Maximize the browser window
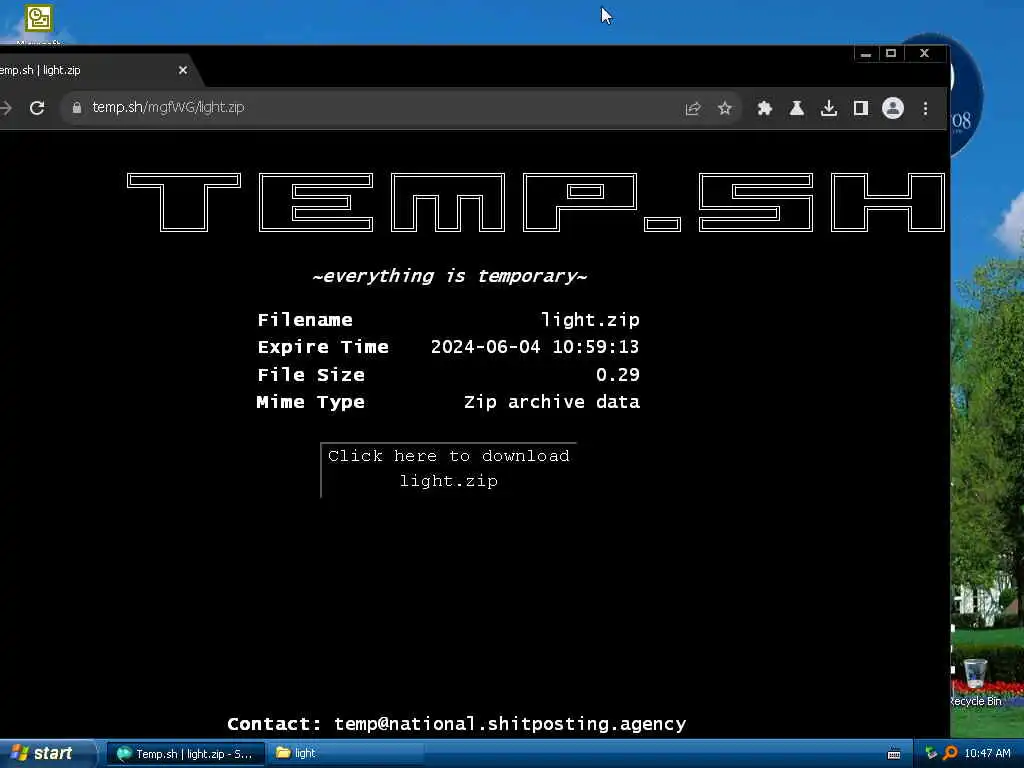Image resolution: width=1024 pixels, height=768 pixels. tap(891, 54)
